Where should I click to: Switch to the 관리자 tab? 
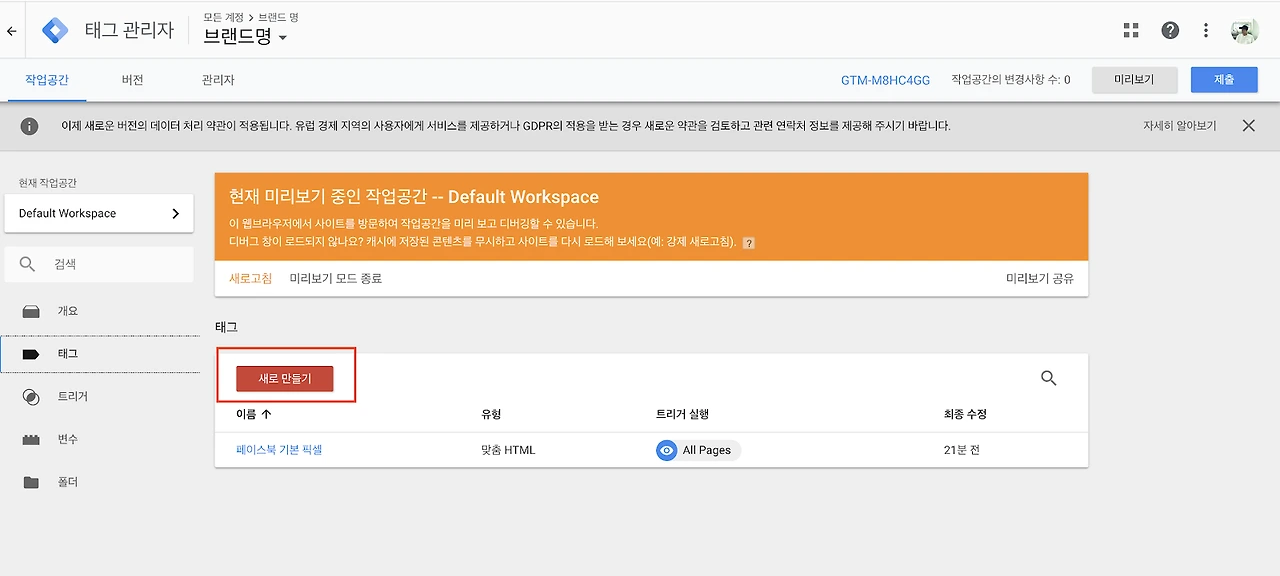218,80
